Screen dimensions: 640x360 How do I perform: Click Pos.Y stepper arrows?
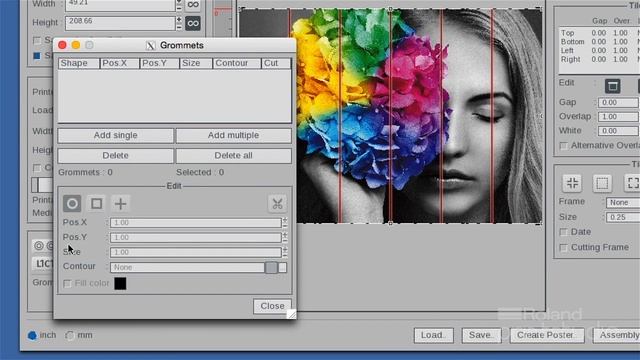[284, 237]
